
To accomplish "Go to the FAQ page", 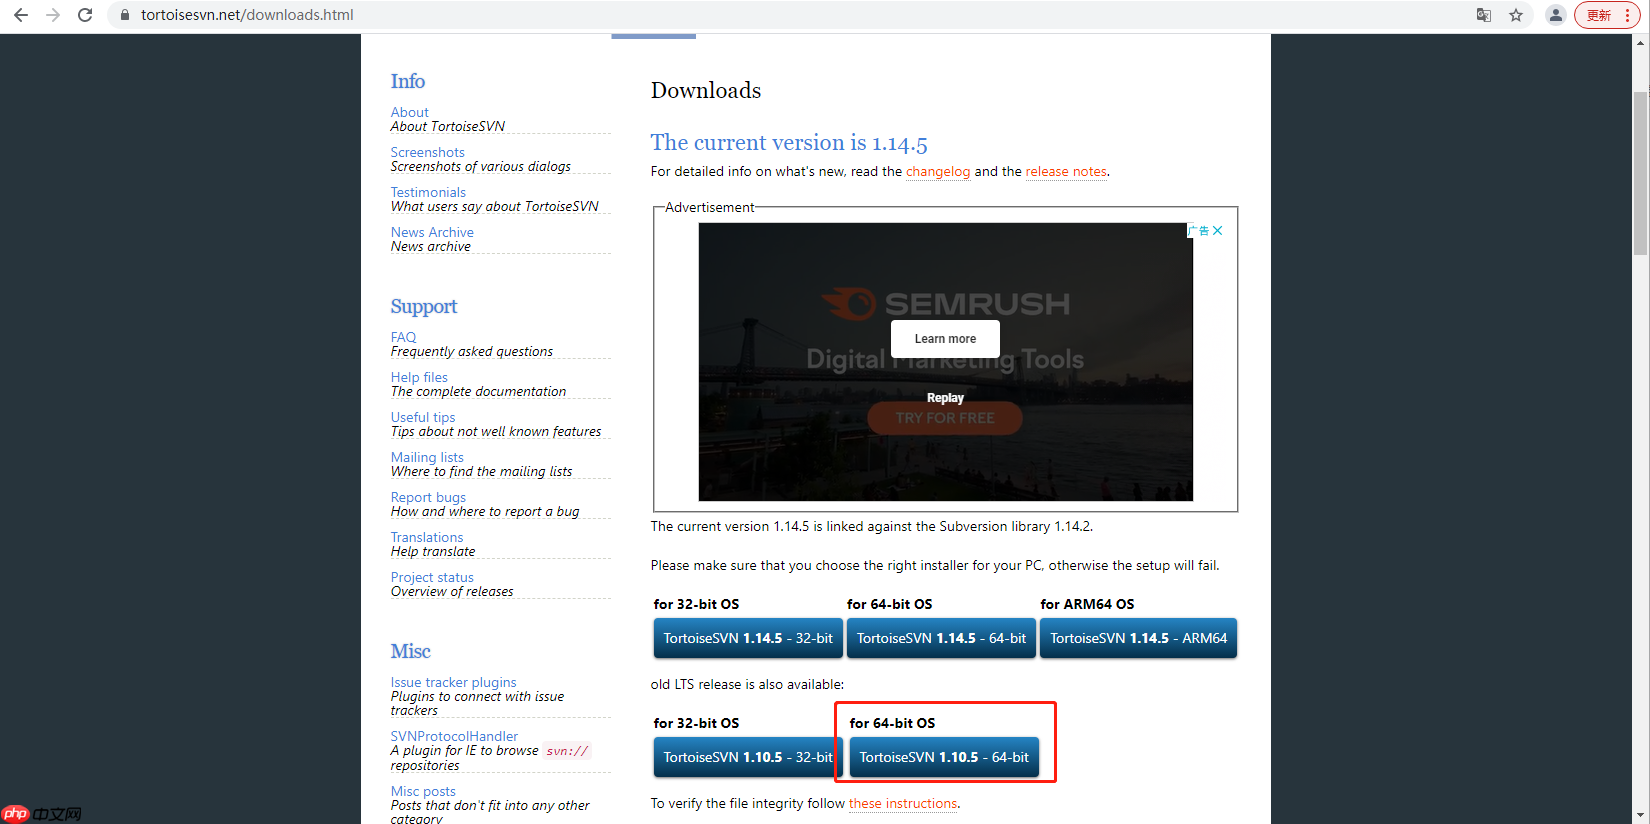I will click(x=403, y=337).
